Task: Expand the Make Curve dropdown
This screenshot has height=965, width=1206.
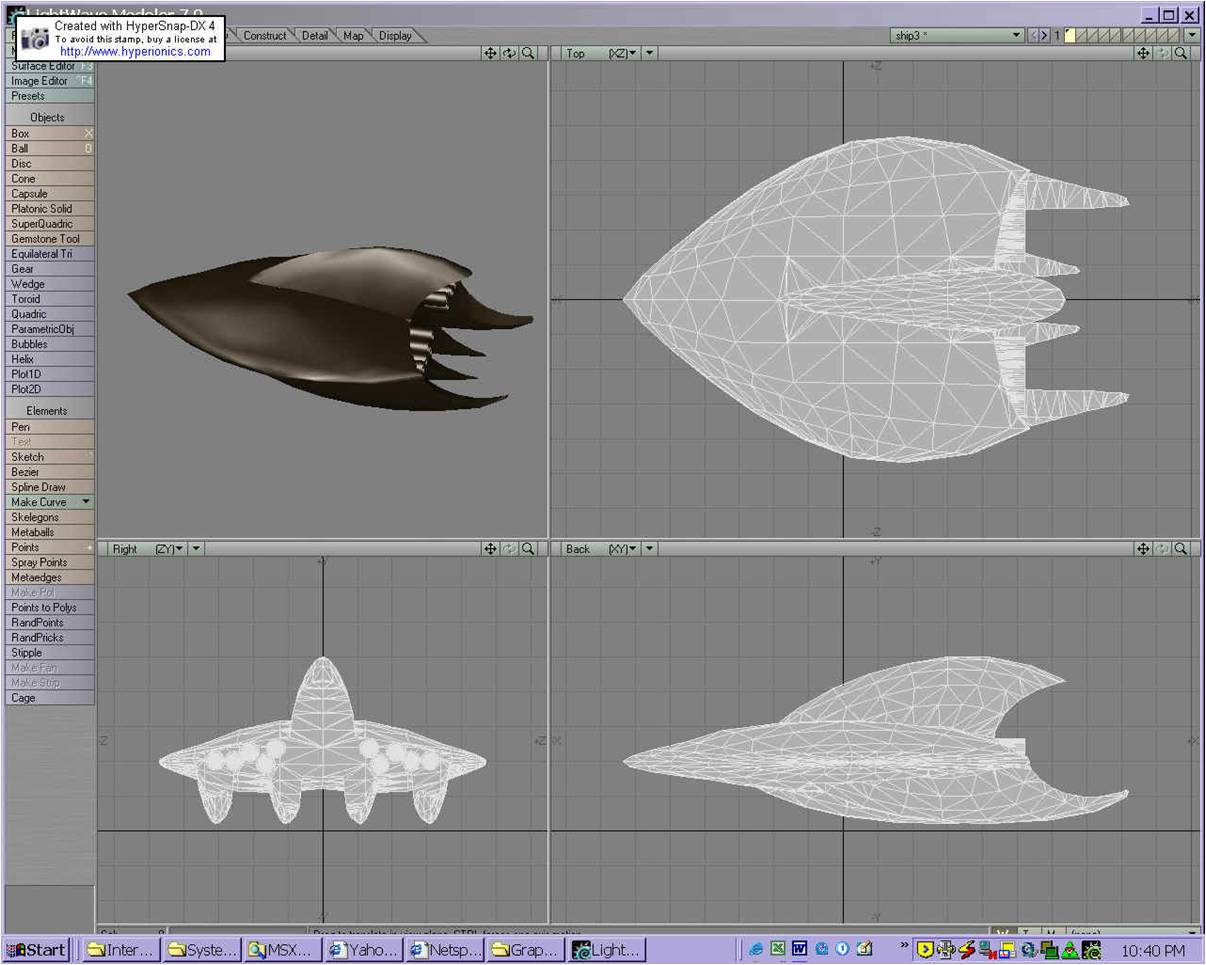Action: [x=86, y=502]
